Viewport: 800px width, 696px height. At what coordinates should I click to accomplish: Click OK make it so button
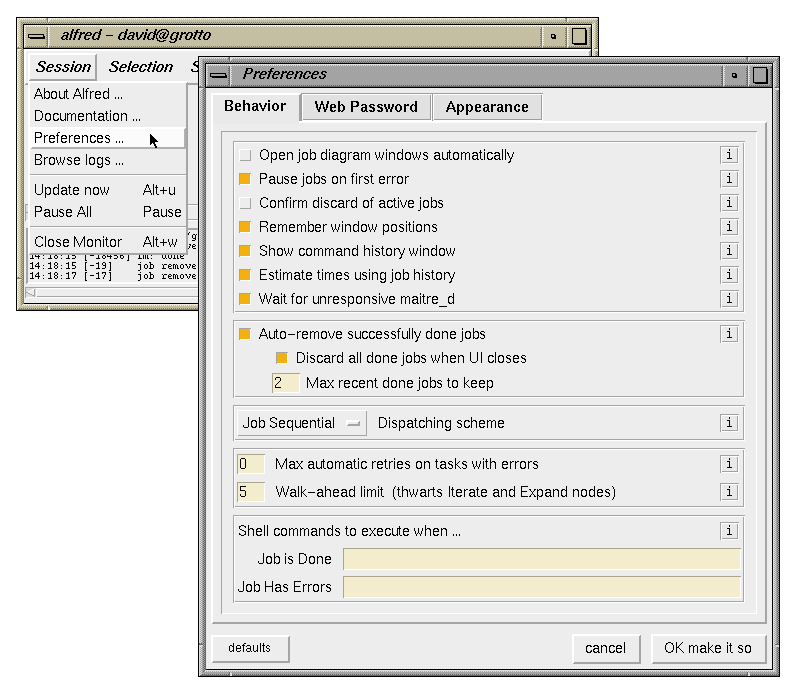point(708,648)
